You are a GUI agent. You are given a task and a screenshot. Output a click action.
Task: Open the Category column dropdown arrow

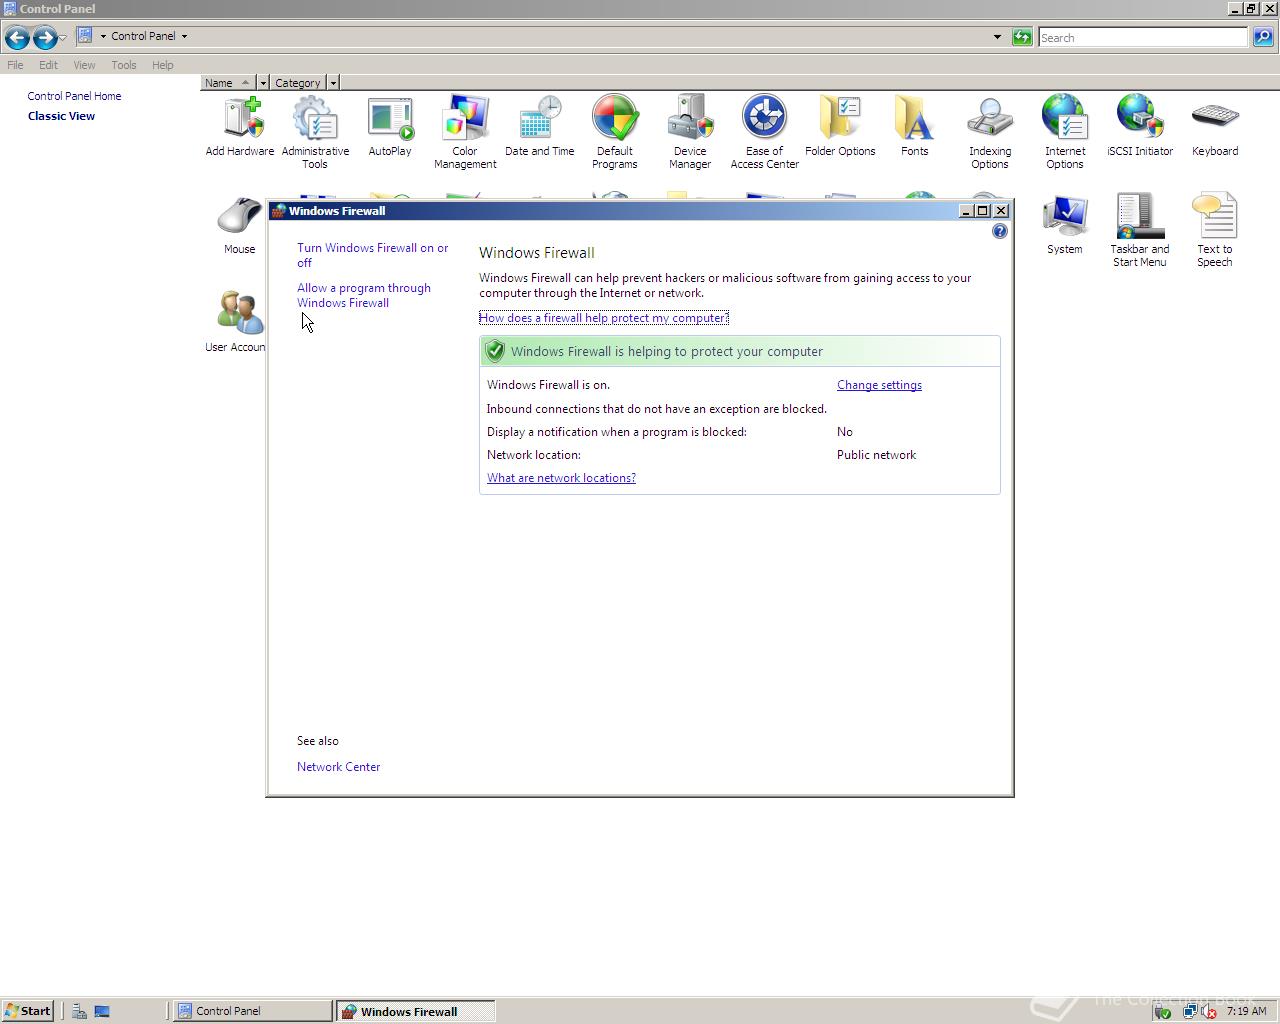(x=333, y=83)
